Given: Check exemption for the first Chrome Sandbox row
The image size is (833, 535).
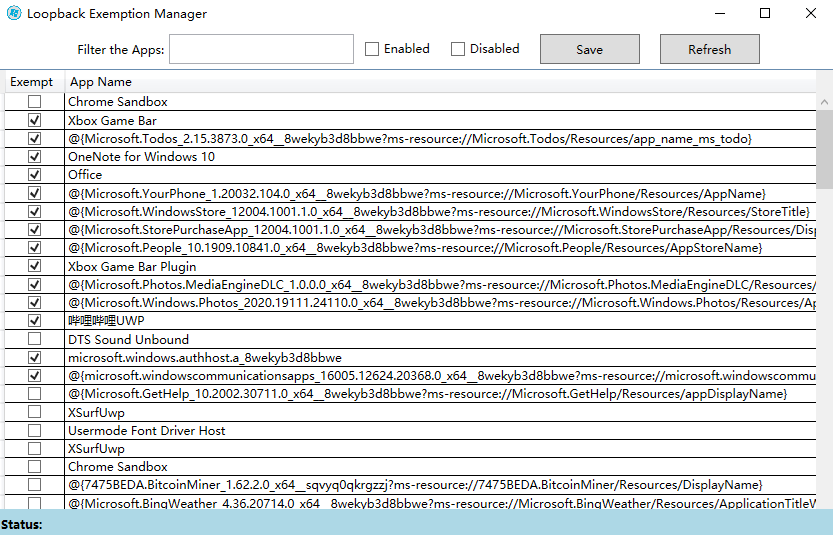Looking at the screenshot, I should (x=35, y=101).
